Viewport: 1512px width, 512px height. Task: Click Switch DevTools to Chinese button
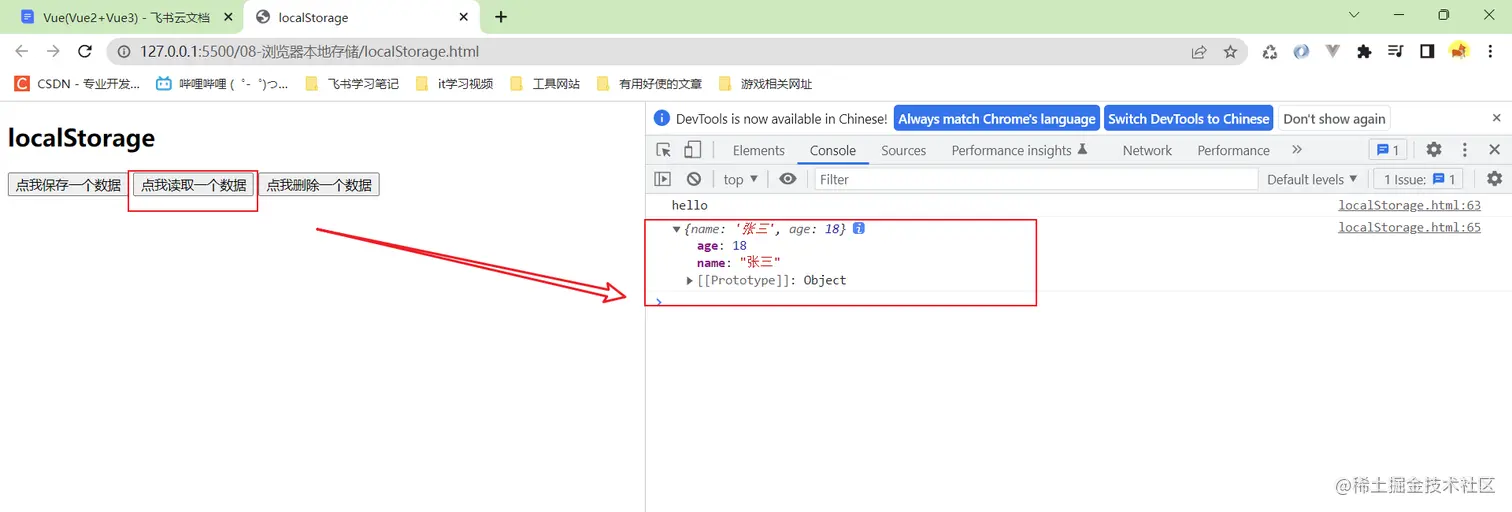pos(1188,118)
